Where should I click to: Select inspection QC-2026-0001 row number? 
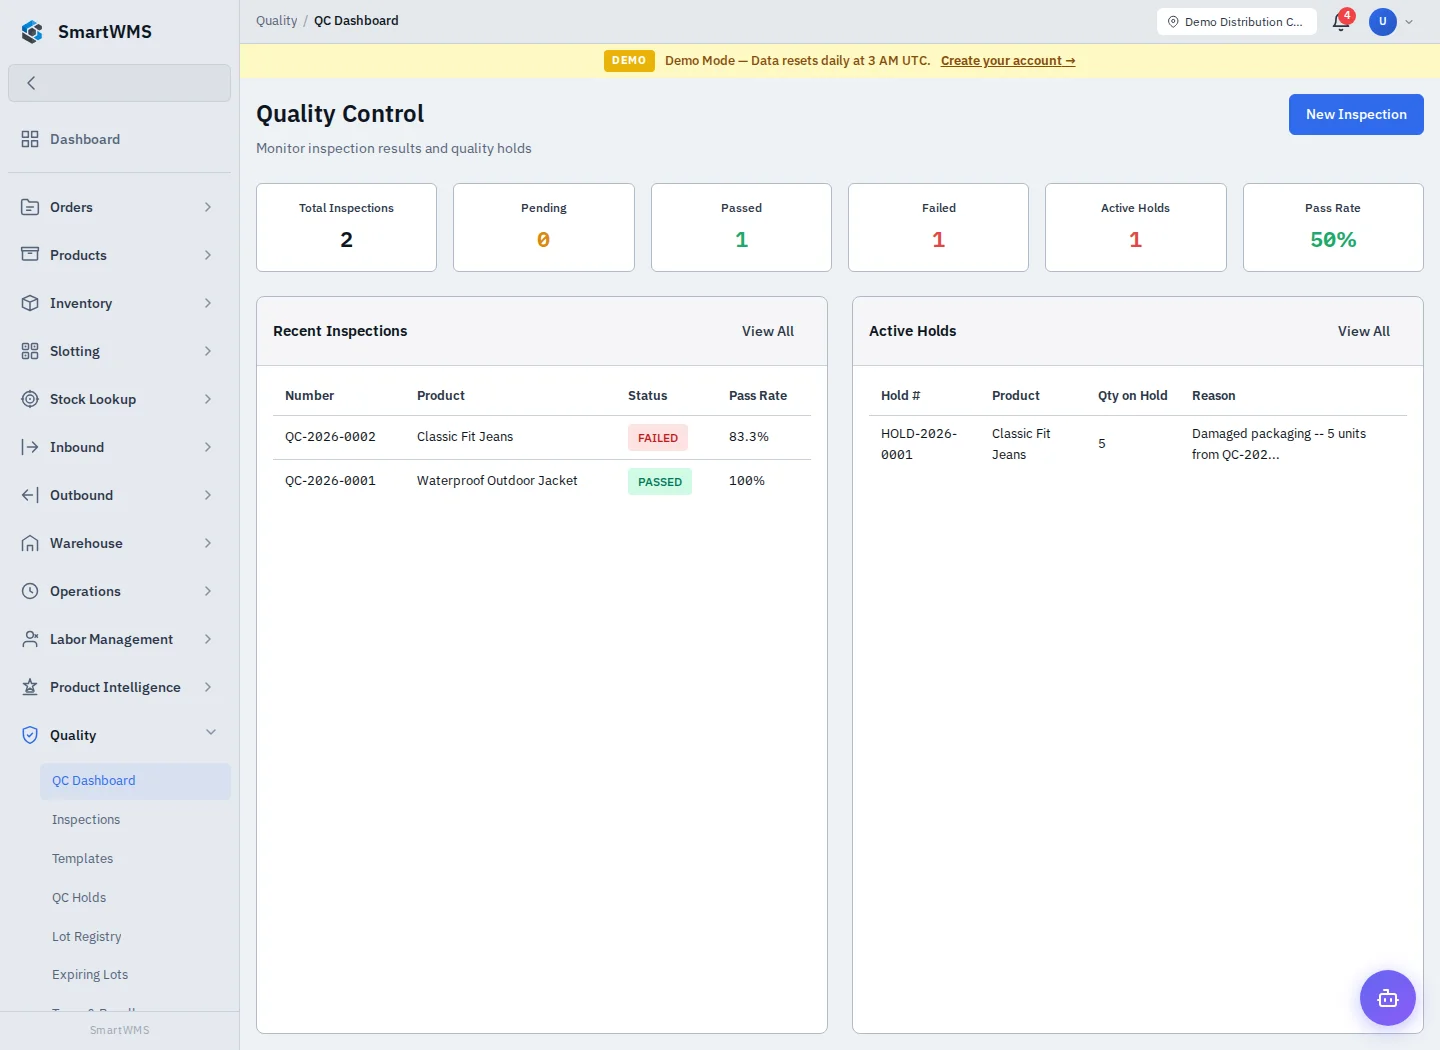tap(330, 482)
